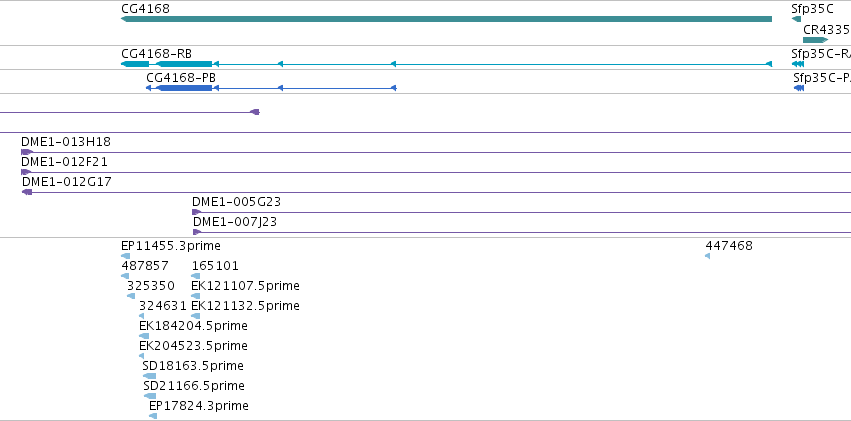851x421 pixels.
Task: Click the 324631 feature label
Action: coord(163,306)
